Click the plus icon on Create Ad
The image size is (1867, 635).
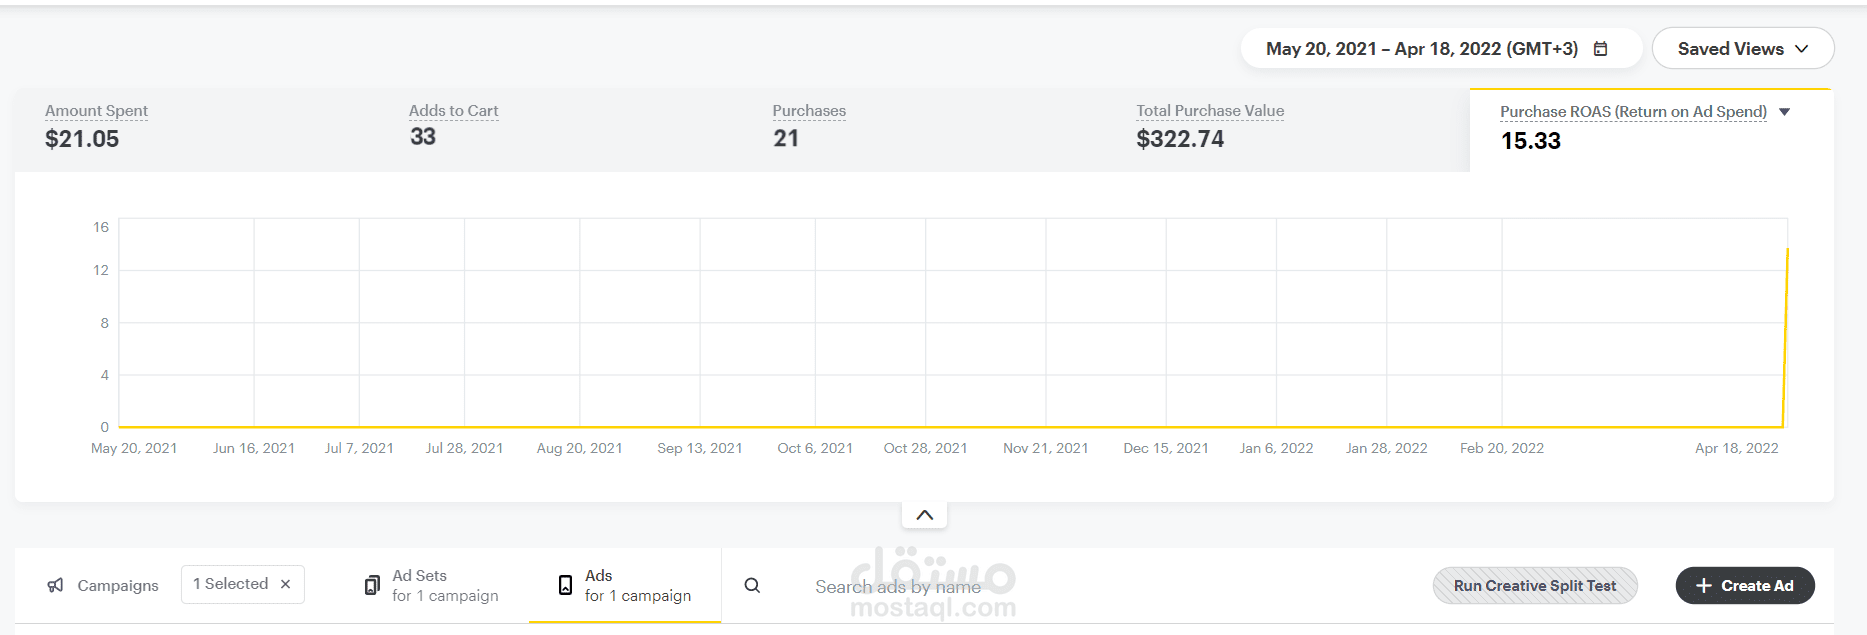[1704, 585]
